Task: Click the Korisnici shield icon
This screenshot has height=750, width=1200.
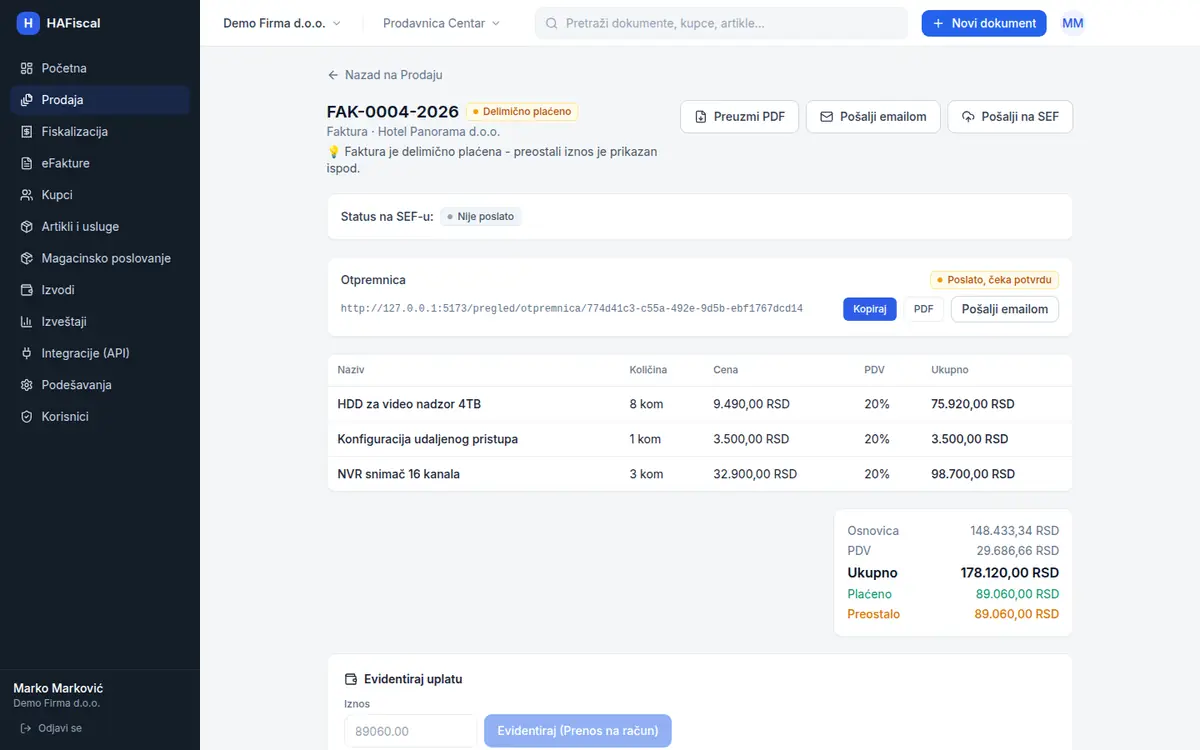Action: [x=27, y=417]
